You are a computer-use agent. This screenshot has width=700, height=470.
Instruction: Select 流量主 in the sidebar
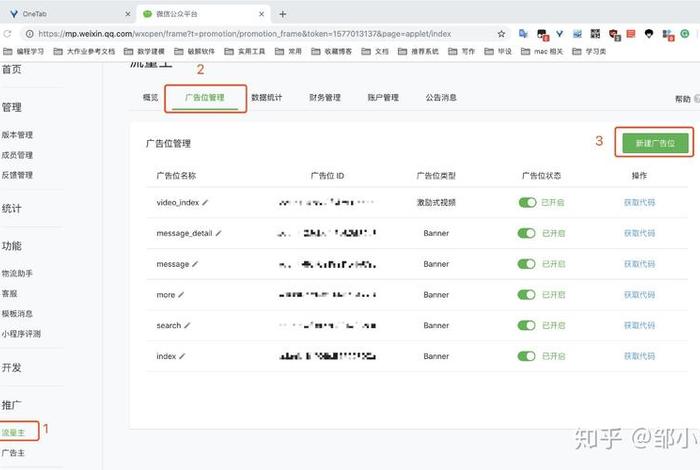[x=13, y=433]
